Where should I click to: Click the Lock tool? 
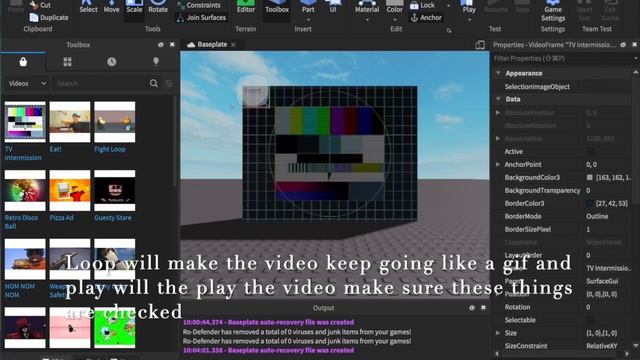click(423, 5)
